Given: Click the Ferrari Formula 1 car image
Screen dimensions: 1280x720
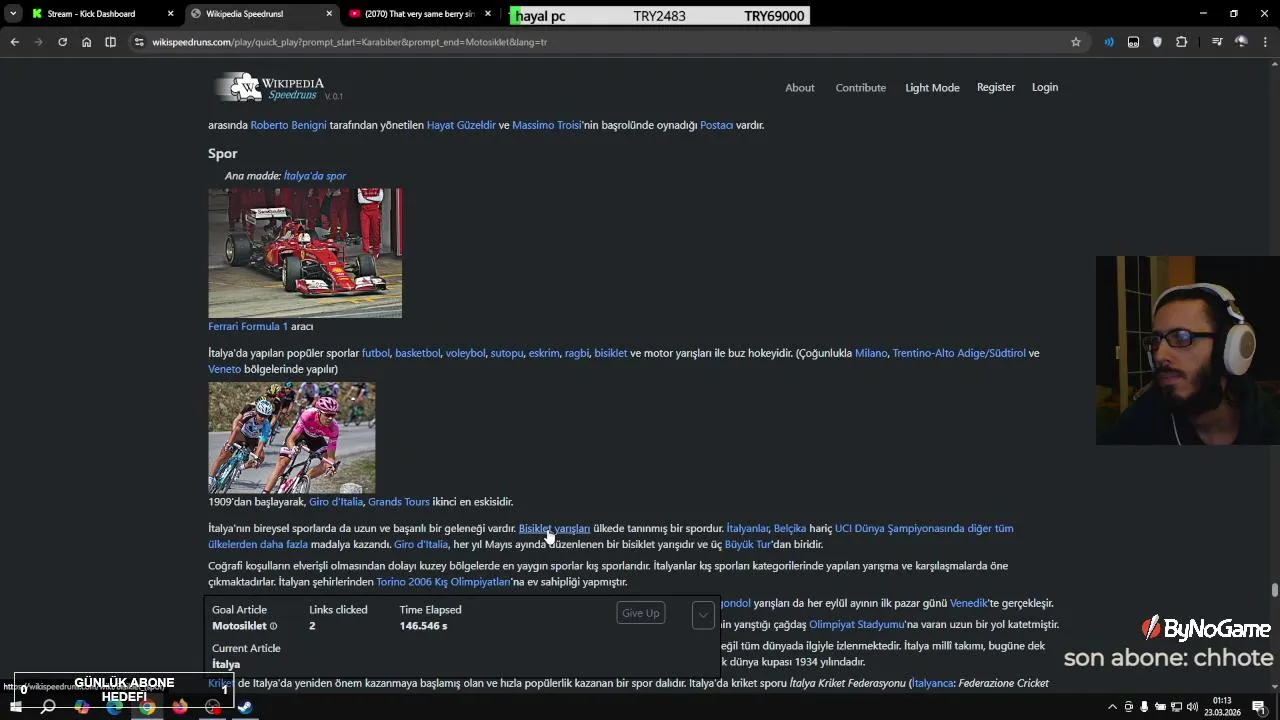Looking at the screenshot, I should (305, 253).
